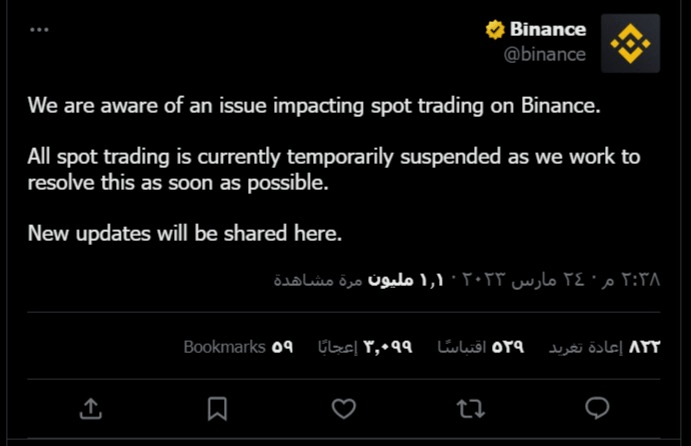Toggle the bookmark icon for this tweet
This screenshot has width=691, height=446.
(x=217, y=409)
